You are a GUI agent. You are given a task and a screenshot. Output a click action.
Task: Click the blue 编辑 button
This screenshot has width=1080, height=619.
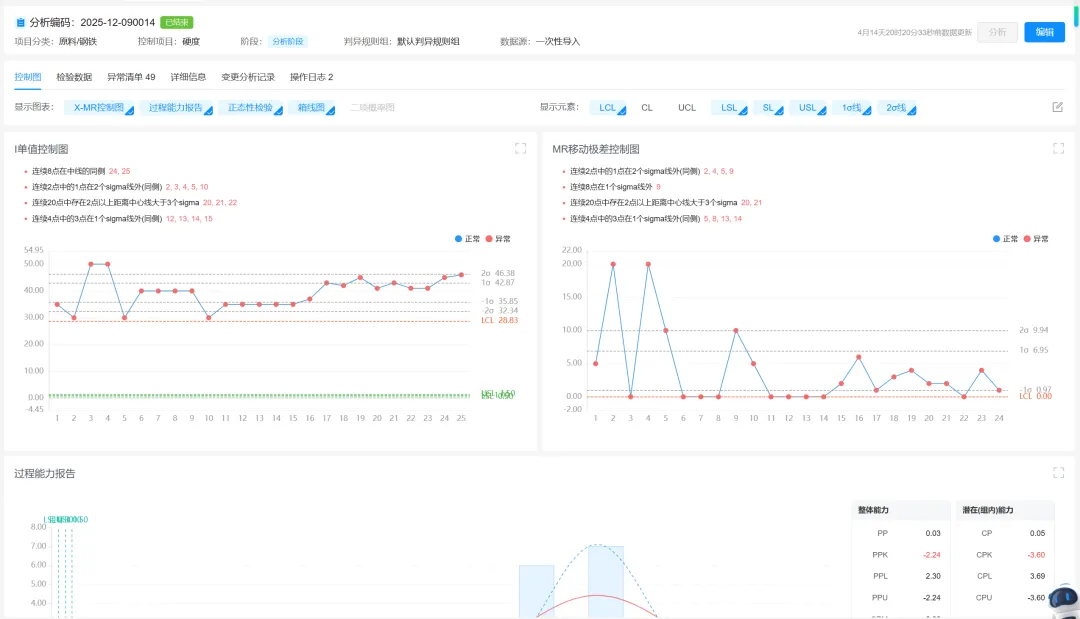tap(1044, 32)
